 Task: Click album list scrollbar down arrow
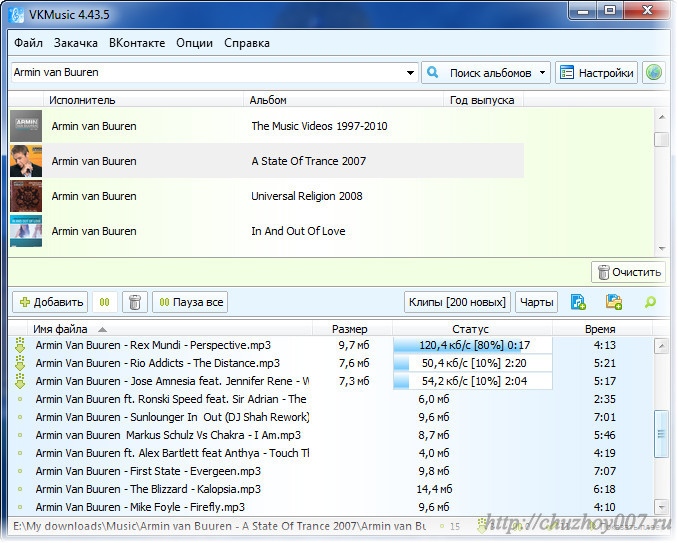click(662, 249)
